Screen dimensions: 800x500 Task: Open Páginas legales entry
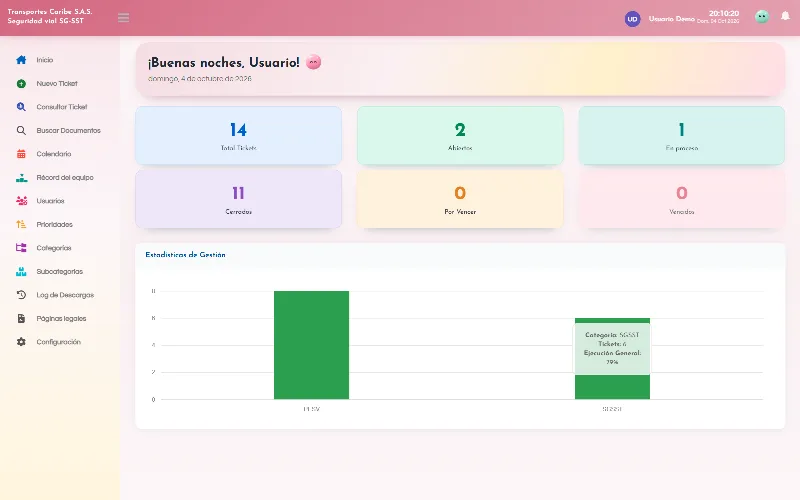(x=60, y=318)
